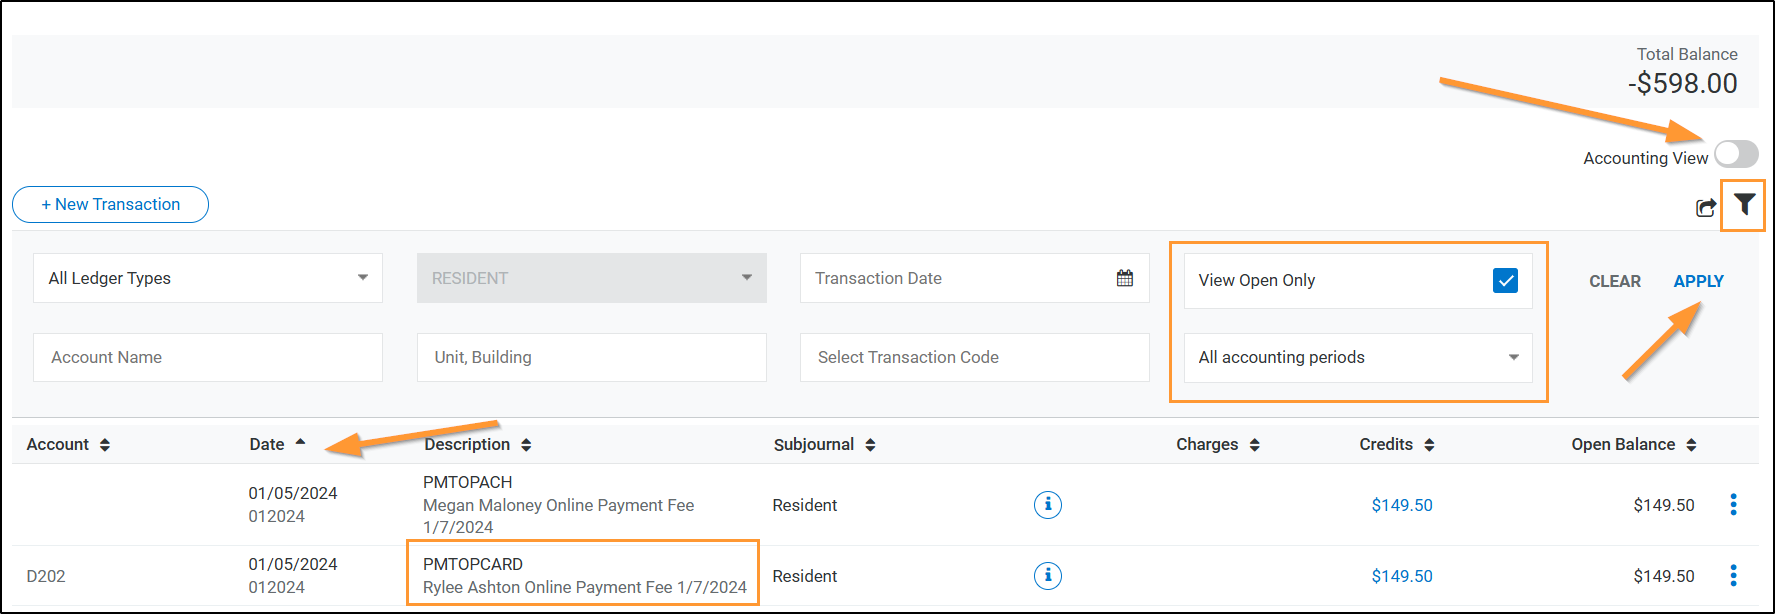Image resolution: width=1775 pixels, height=614 pixels.
Task: Click the New Transaction button
Action: (x=110, y=204)
